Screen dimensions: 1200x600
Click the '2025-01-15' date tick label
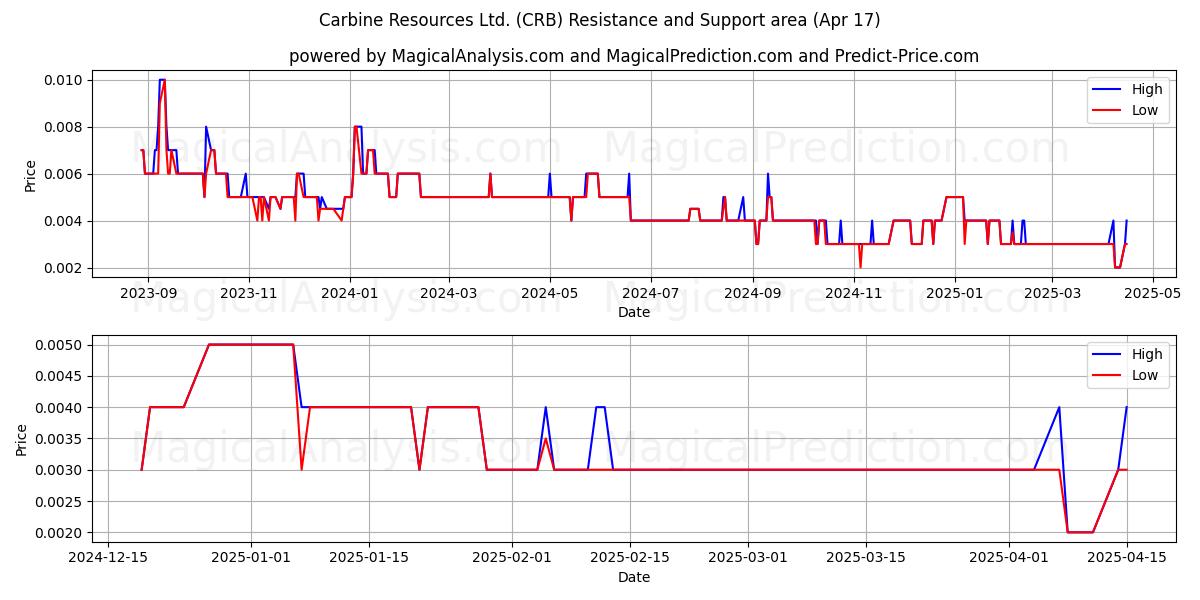point(369,558)
